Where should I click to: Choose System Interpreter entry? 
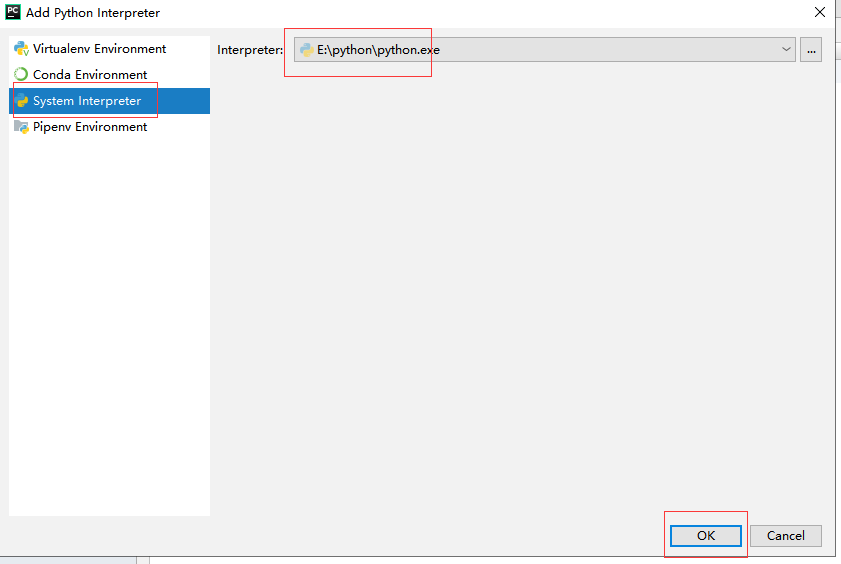(109, 101)
